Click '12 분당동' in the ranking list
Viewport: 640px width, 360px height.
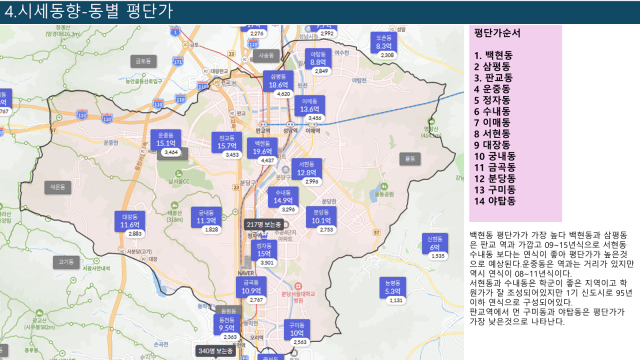495,178
